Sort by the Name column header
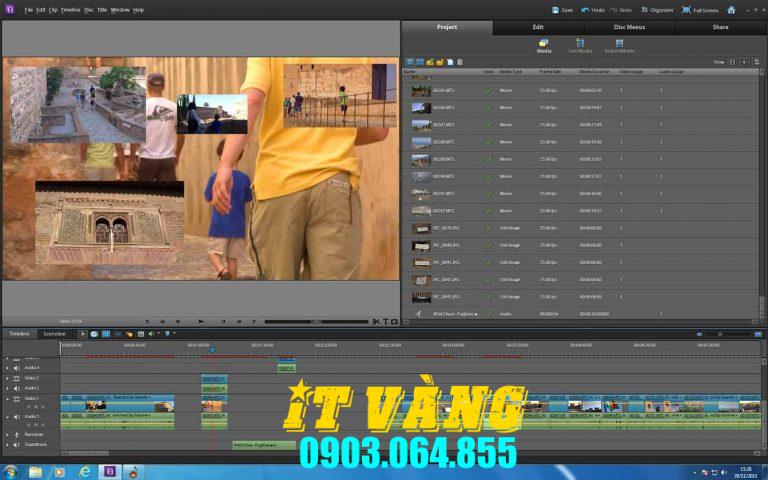Screen dimensions: 768x480 409,72
